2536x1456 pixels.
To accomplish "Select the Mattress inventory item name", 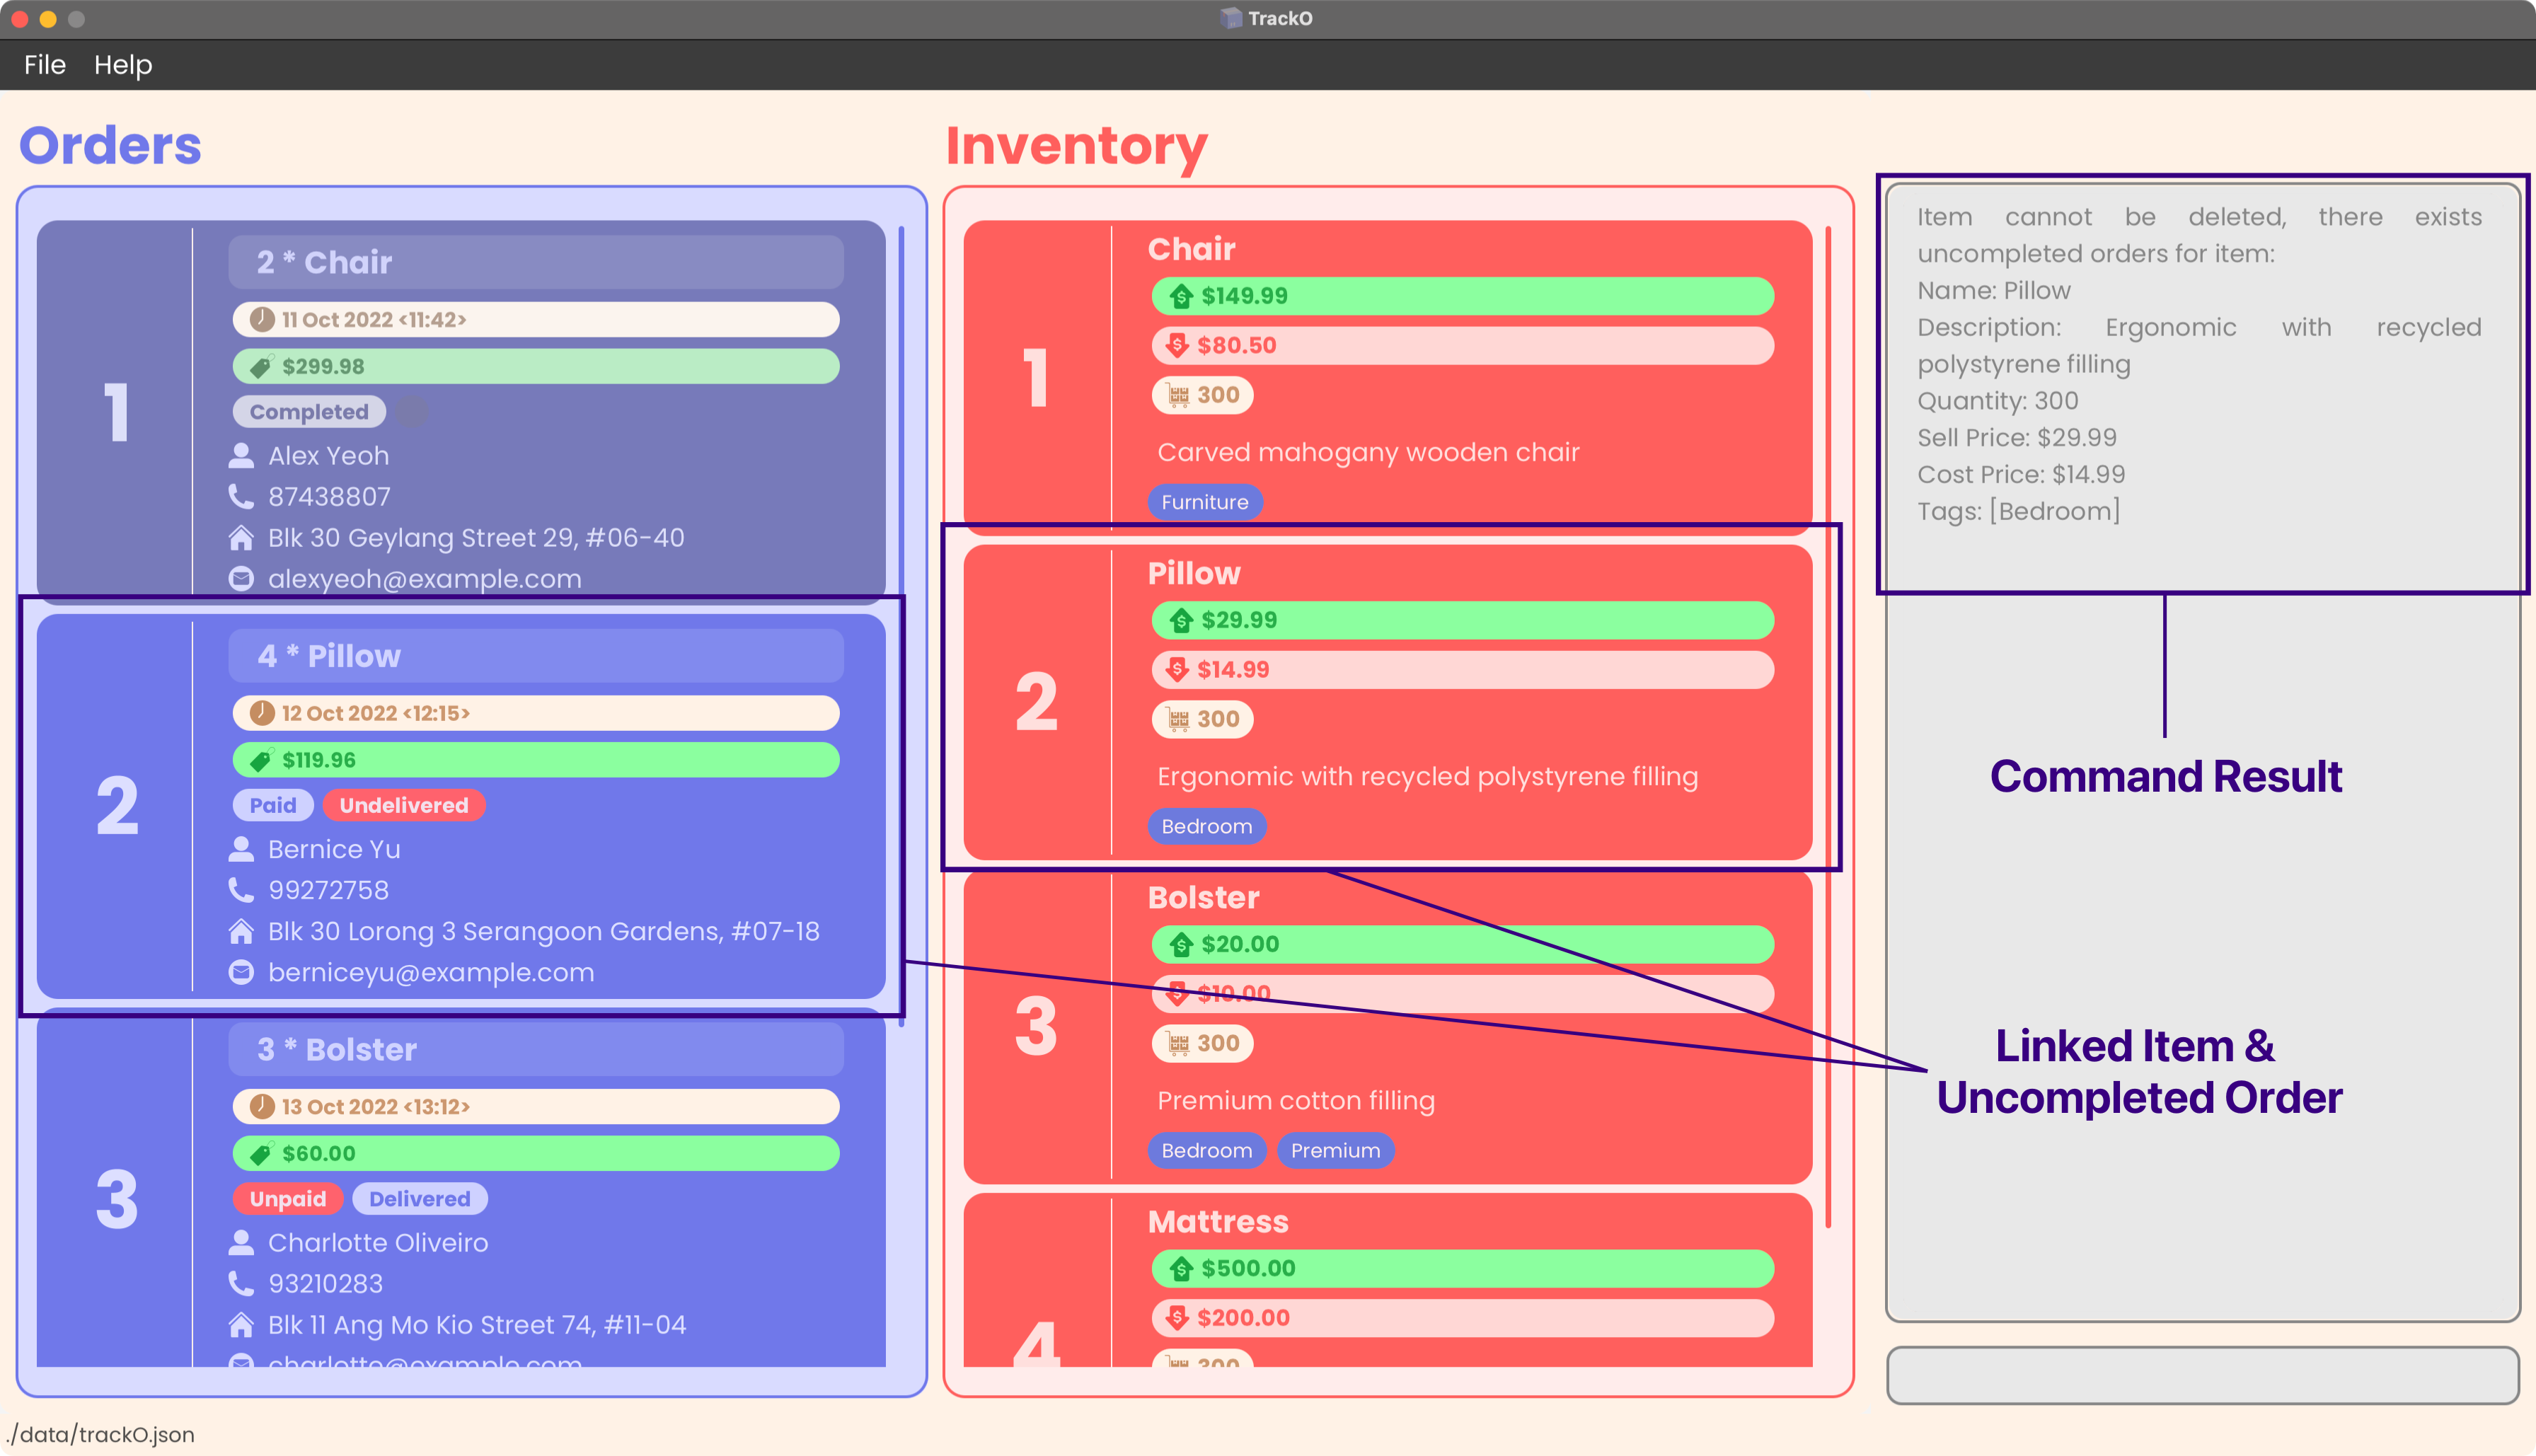I will (1218, 1221).
